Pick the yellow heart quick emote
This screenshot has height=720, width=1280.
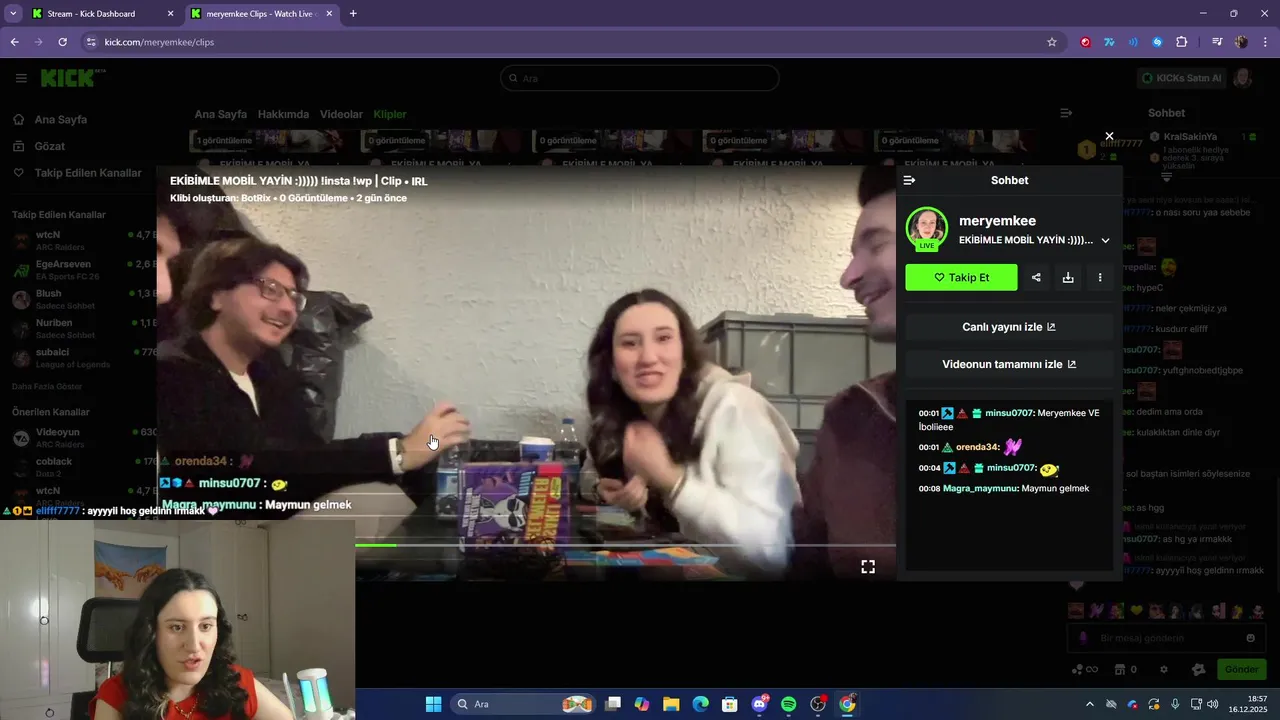pos(1136,610)
